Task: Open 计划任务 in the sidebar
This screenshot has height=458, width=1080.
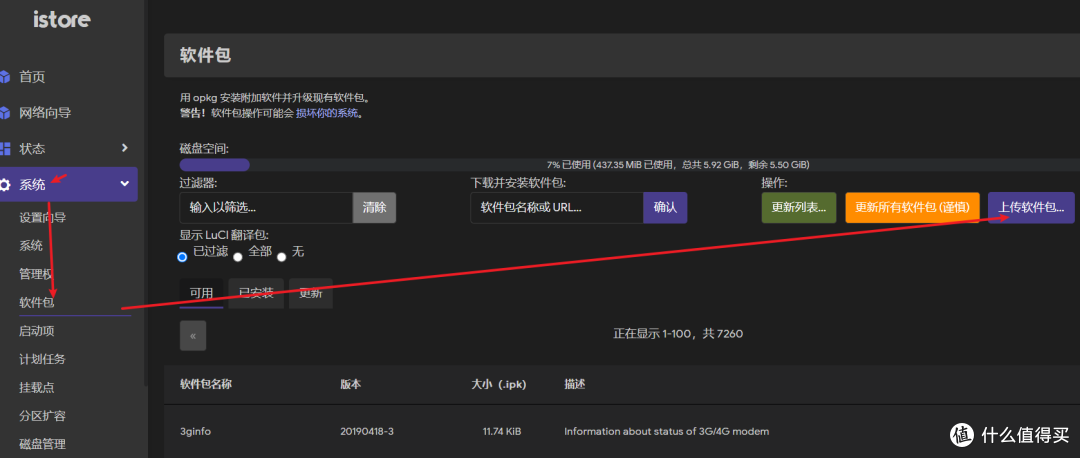Action: (43, 359)
